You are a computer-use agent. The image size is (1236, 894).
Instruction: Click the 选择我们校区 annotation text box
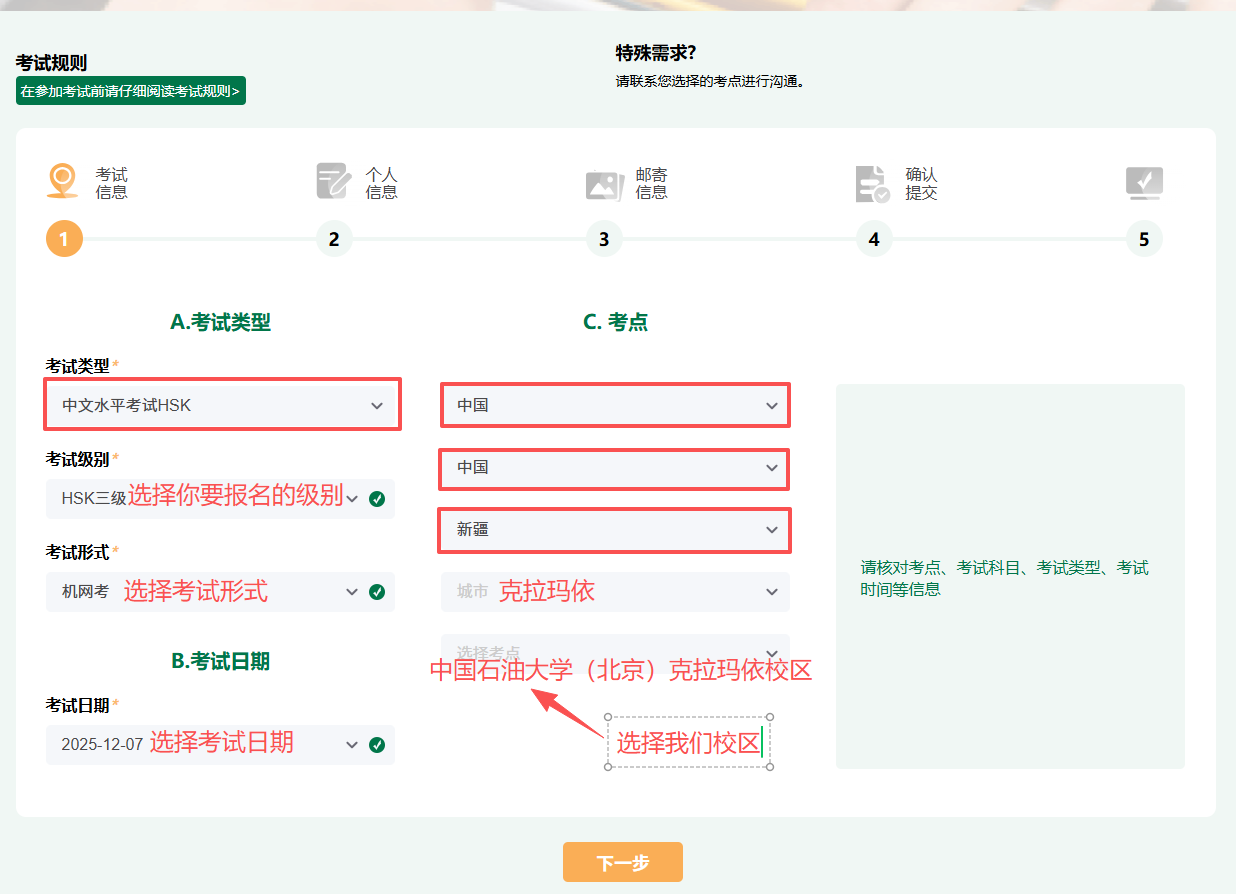[x=688, y=743]
